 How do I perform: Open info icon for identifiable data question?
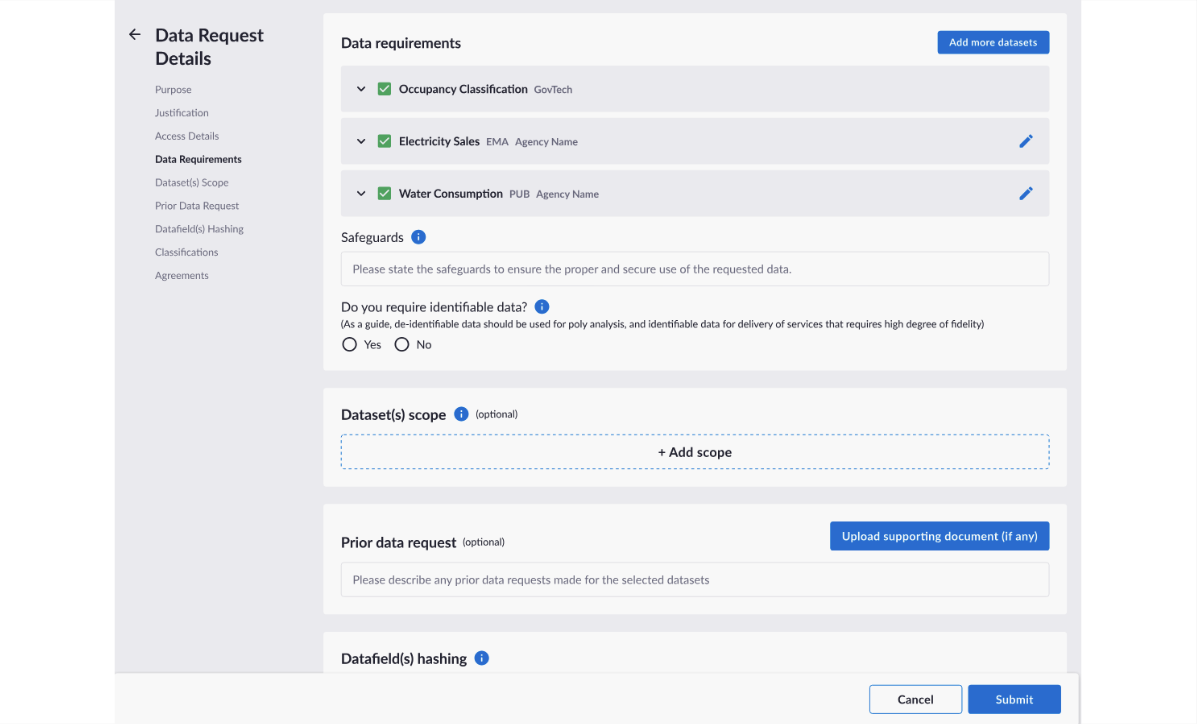click(x=542, y=306)
